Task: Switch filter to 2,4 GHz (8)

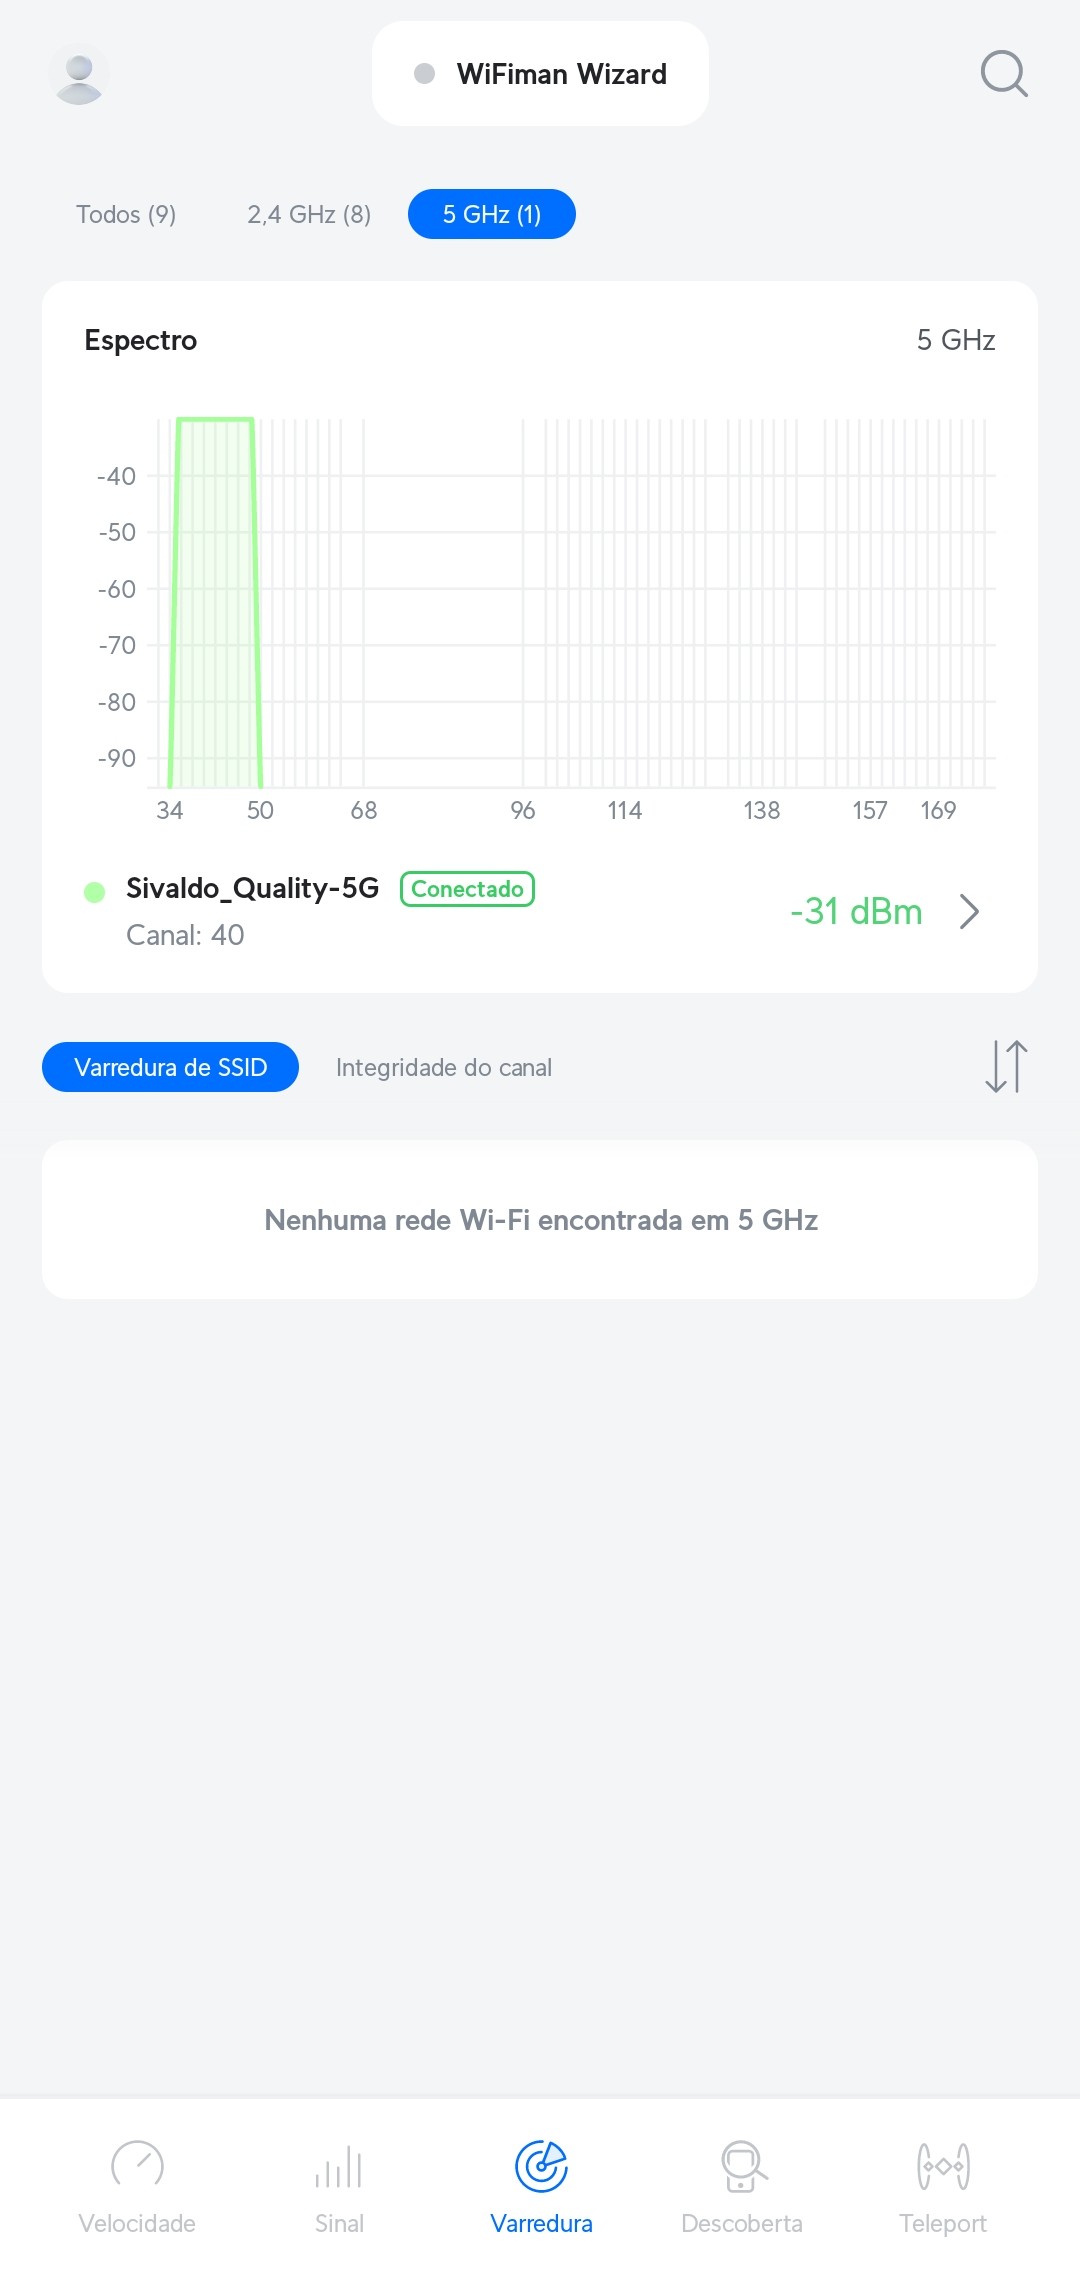Action: [x=309, y=215]
